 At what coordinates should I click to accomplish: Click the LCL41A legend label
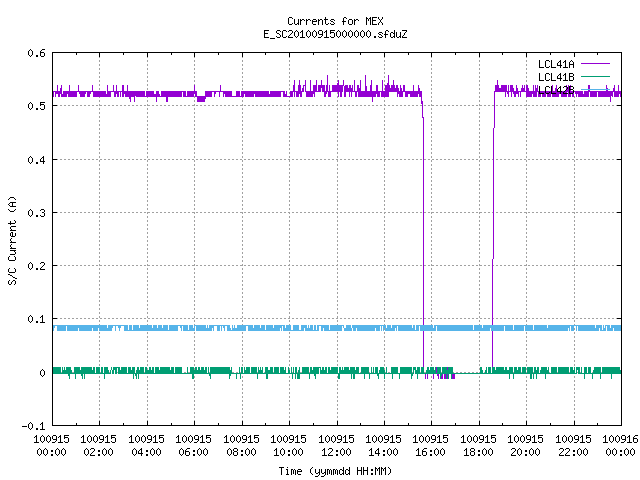click(x=556, y=64)
